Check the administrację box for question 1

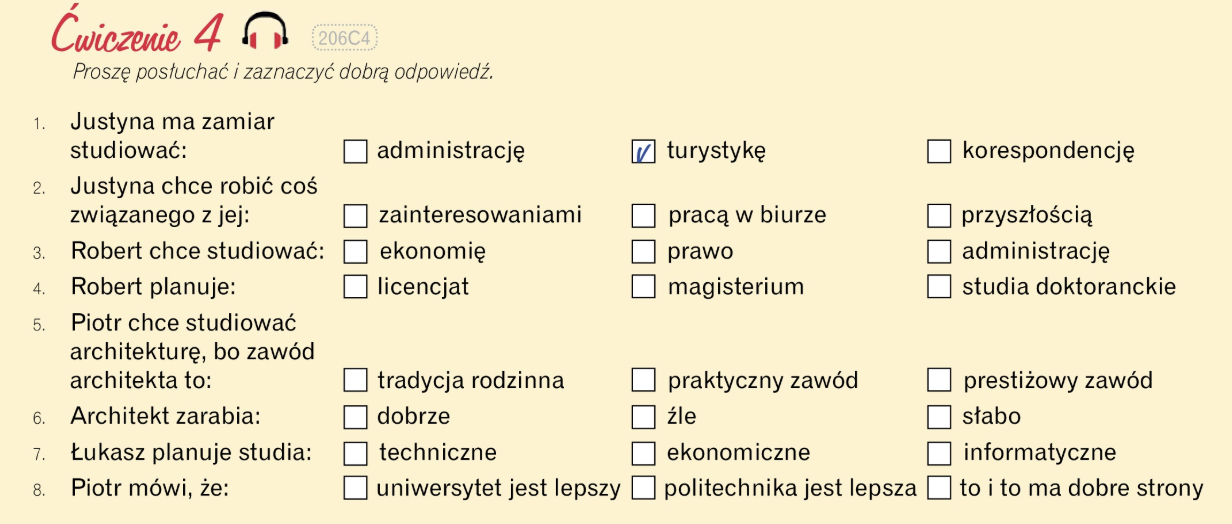coord(355,151)
